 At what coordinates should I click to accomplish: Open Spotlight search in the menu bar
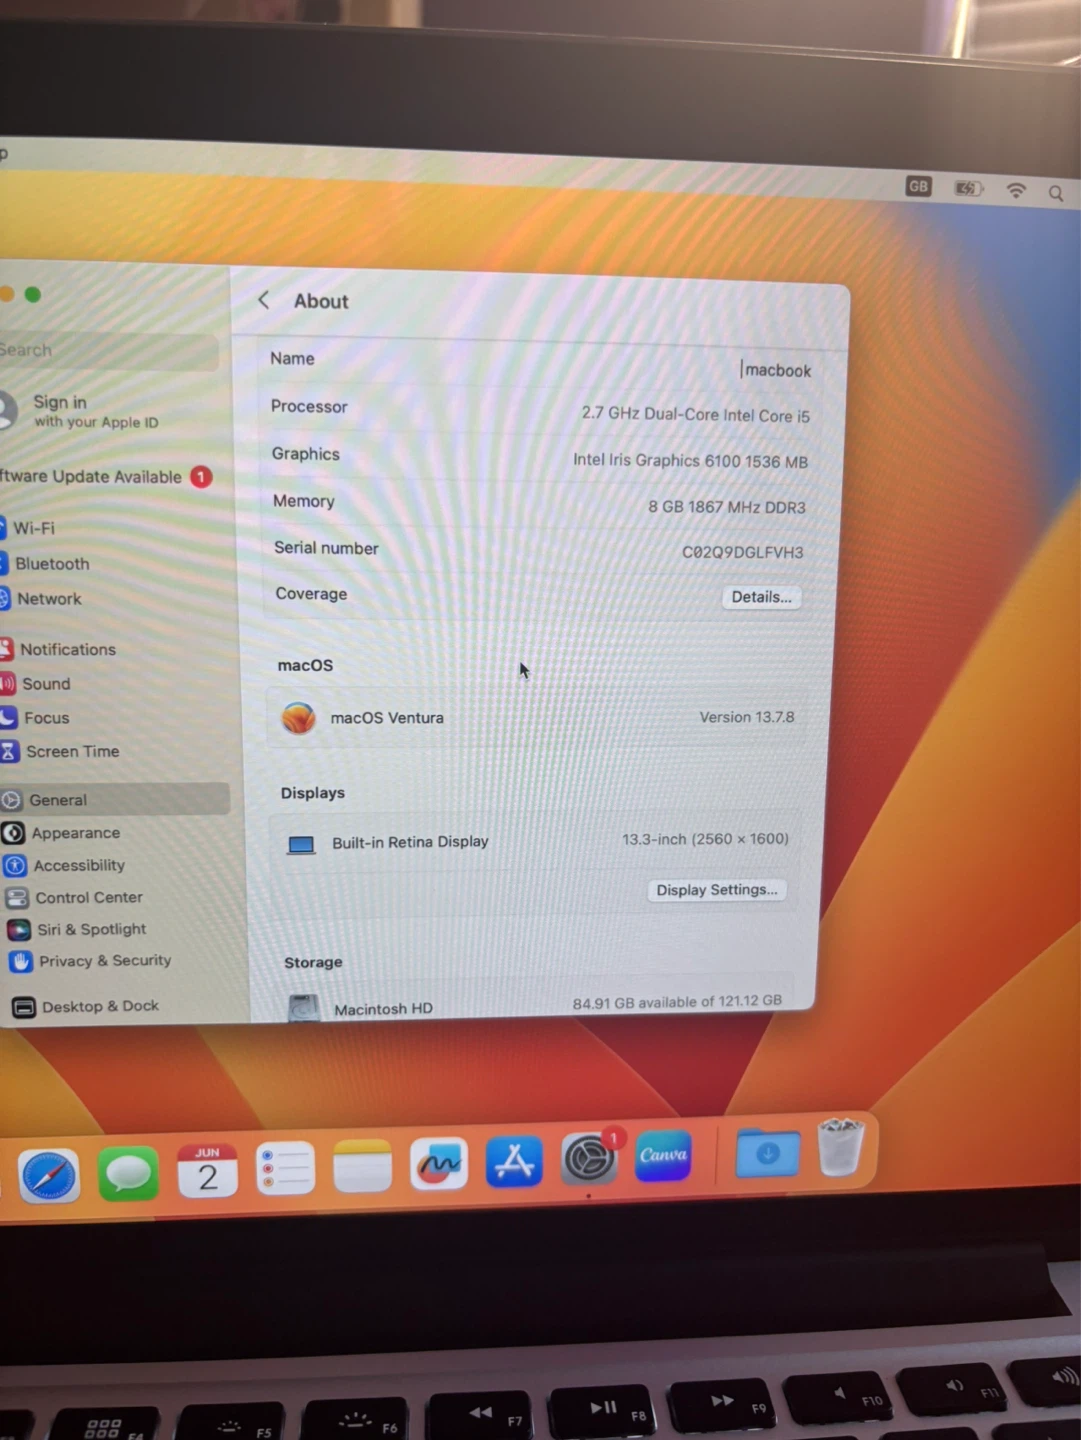[1056, 193]
